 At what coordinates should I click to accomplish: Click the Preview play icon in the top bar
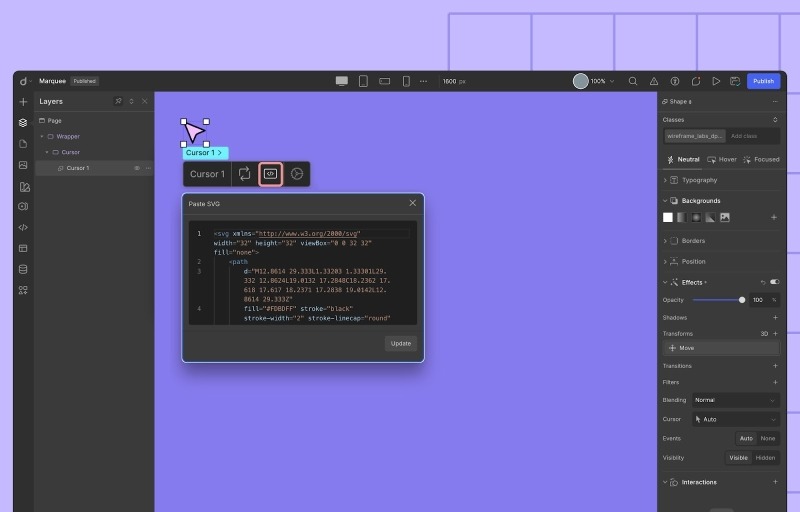(715, 81)
